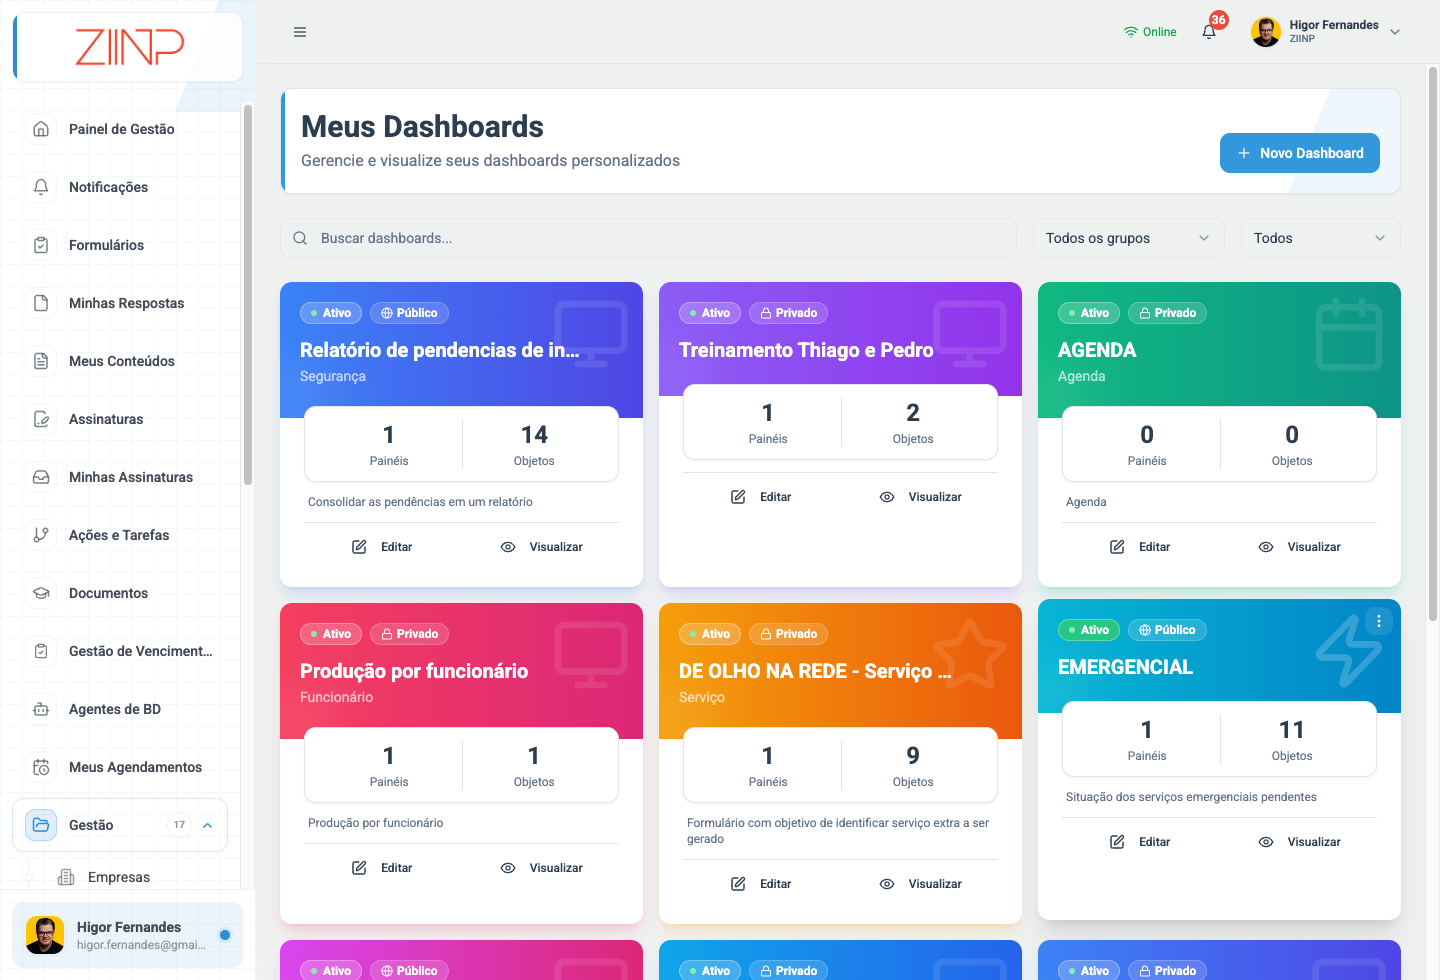Click the Assinaturas sidebar icon

(x=41, y=419)
